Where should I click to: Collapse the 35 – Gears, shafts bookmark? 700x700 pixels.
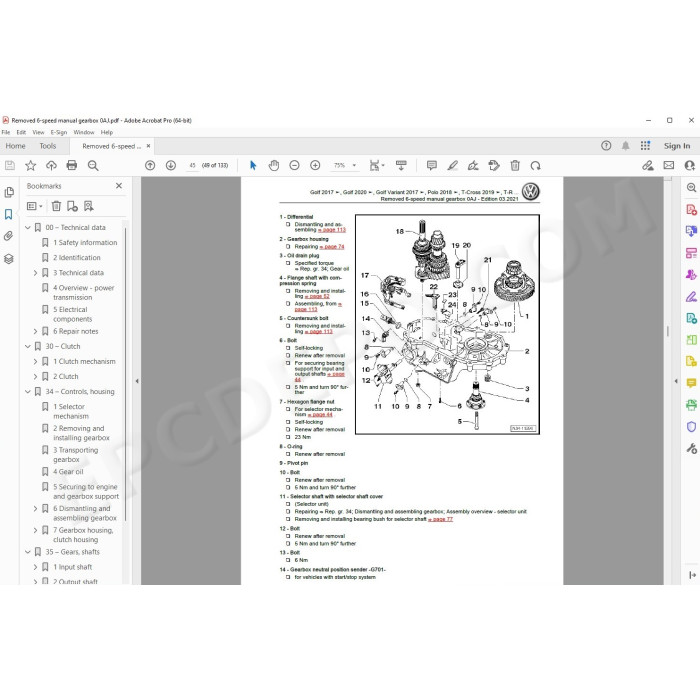[28, 552]
